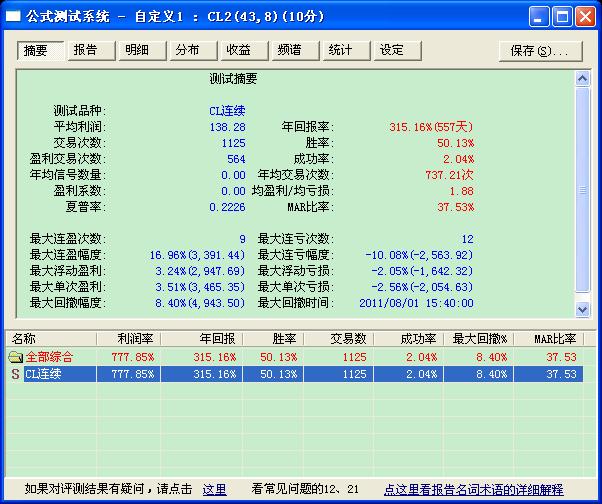Click the 这里 hyperlink
This screenshot has width=602, height=504.
point(214,489)
